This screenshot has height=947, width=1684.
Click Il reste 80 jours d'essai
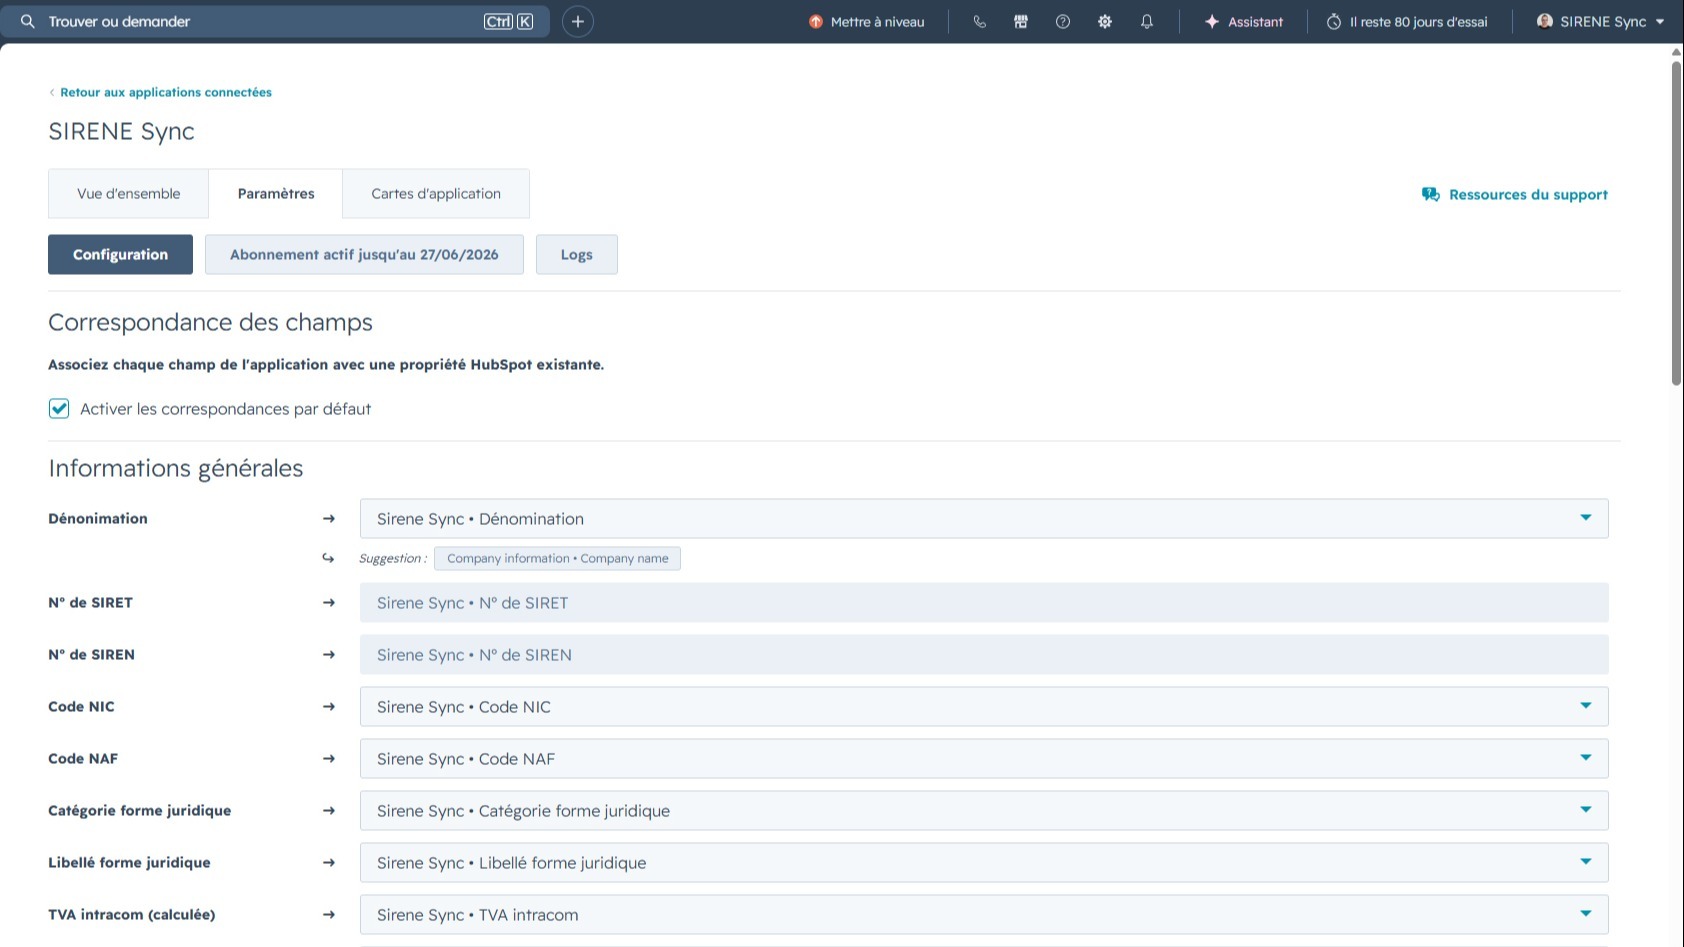1407,21
